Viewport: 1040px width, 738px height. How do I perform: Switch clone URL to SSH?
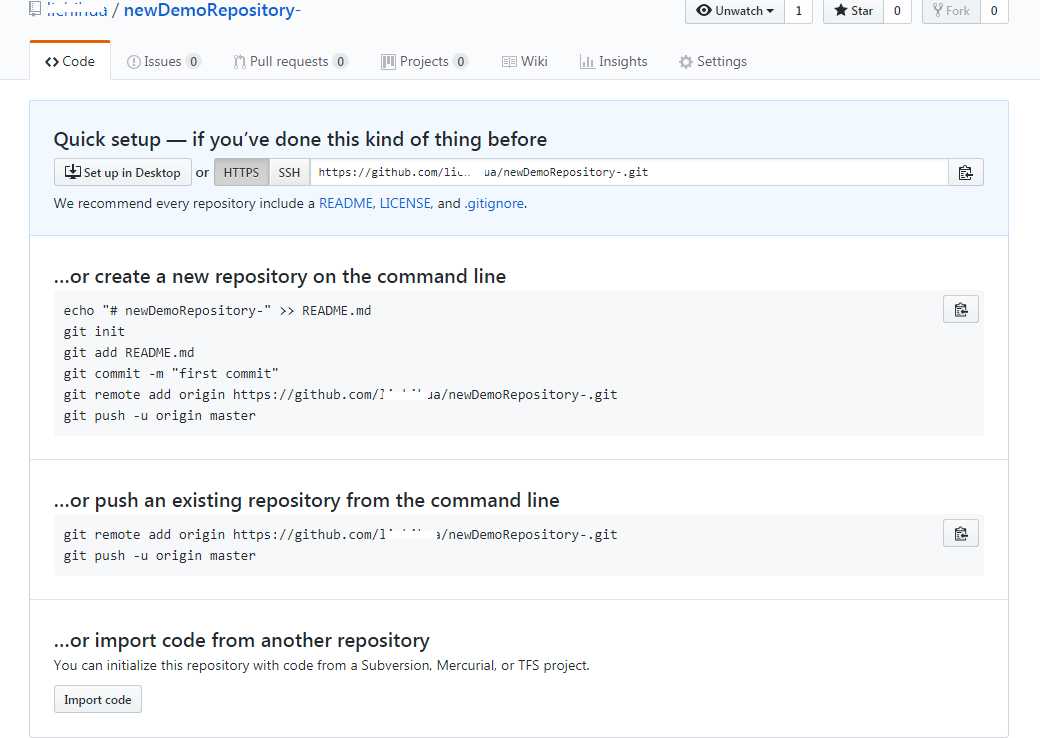point(289,172)
